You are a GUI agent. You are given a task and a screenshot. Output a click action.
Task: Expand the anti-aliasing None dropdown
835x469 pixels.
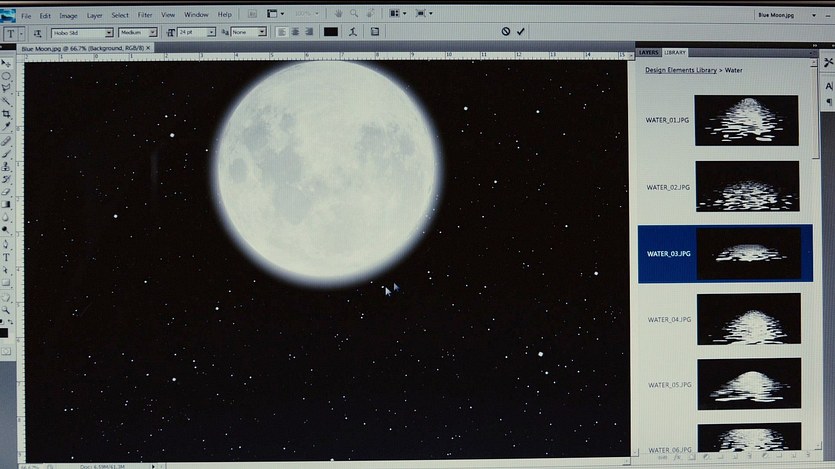(x=248, y=32)
